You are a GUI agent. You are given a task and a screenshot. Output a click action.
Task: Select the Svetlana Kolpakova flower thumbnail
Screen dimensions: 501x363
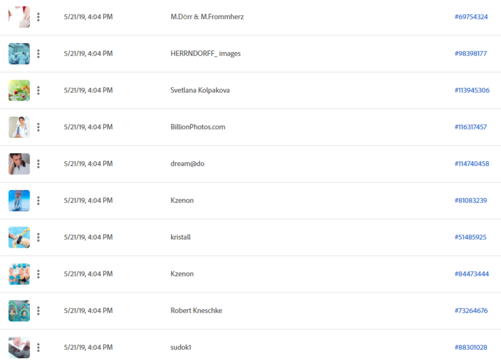(x=19, y=90)
